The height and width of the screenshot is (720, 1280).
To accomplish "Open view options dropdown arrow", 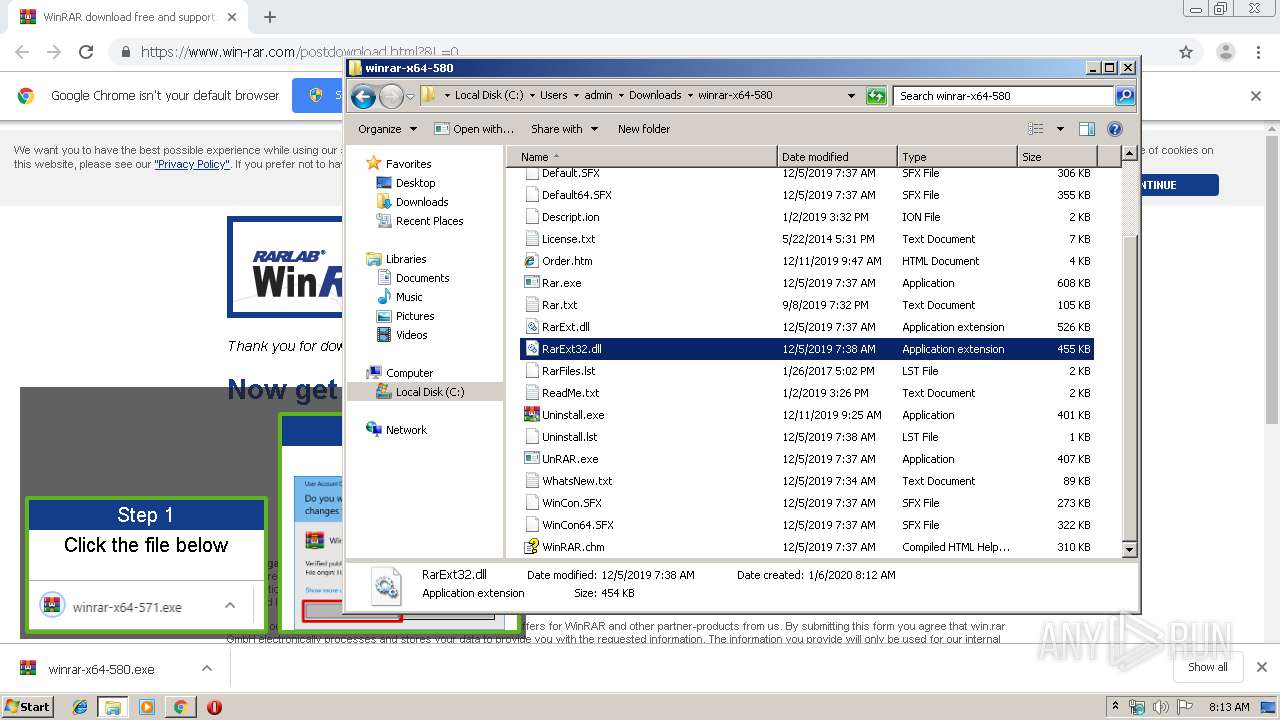I will point(1060,129).
